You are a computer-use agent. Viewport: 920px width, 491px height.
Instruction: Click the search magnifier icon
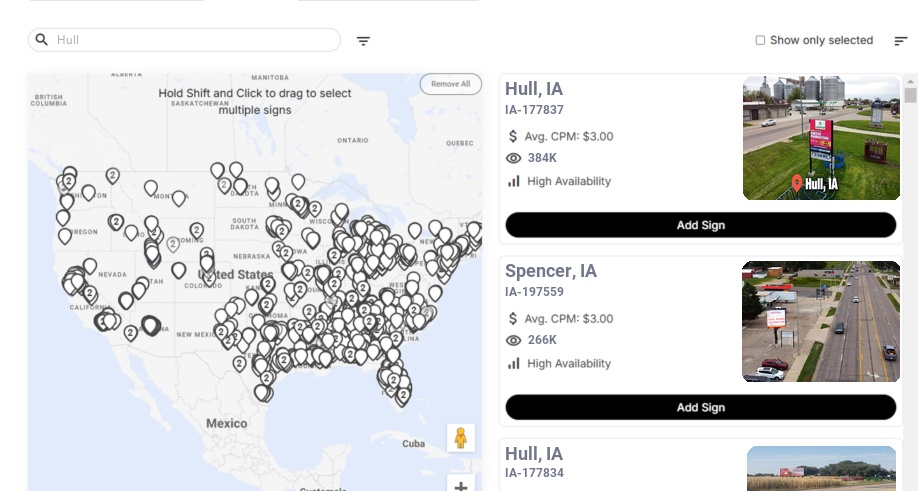(42, 40)
